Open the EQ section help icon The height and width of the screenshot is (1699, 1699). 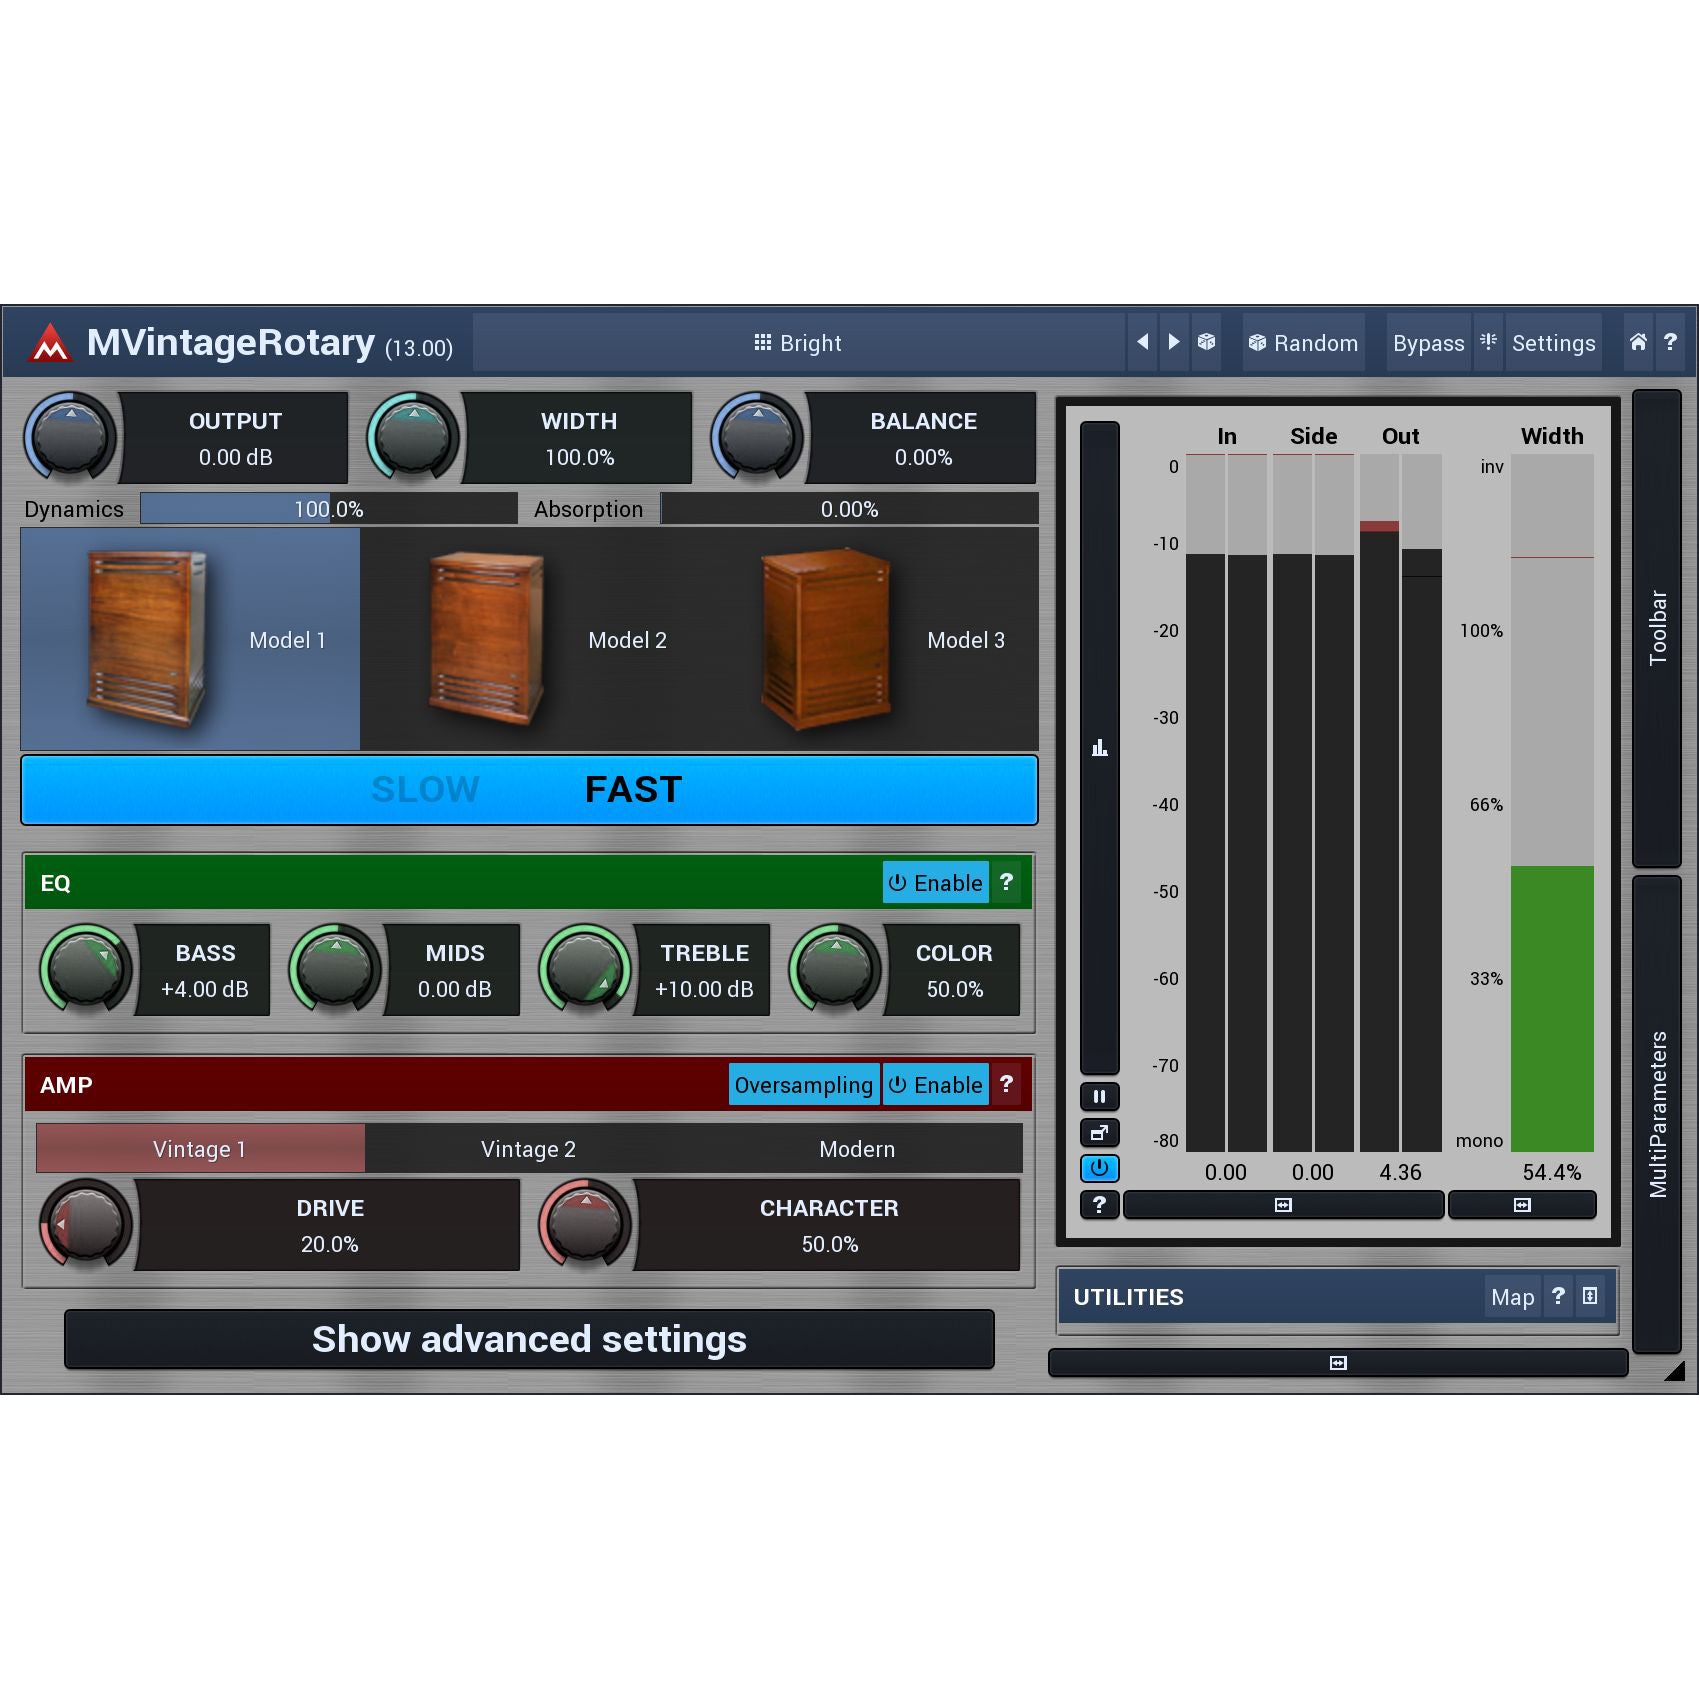pos(1006,883)
